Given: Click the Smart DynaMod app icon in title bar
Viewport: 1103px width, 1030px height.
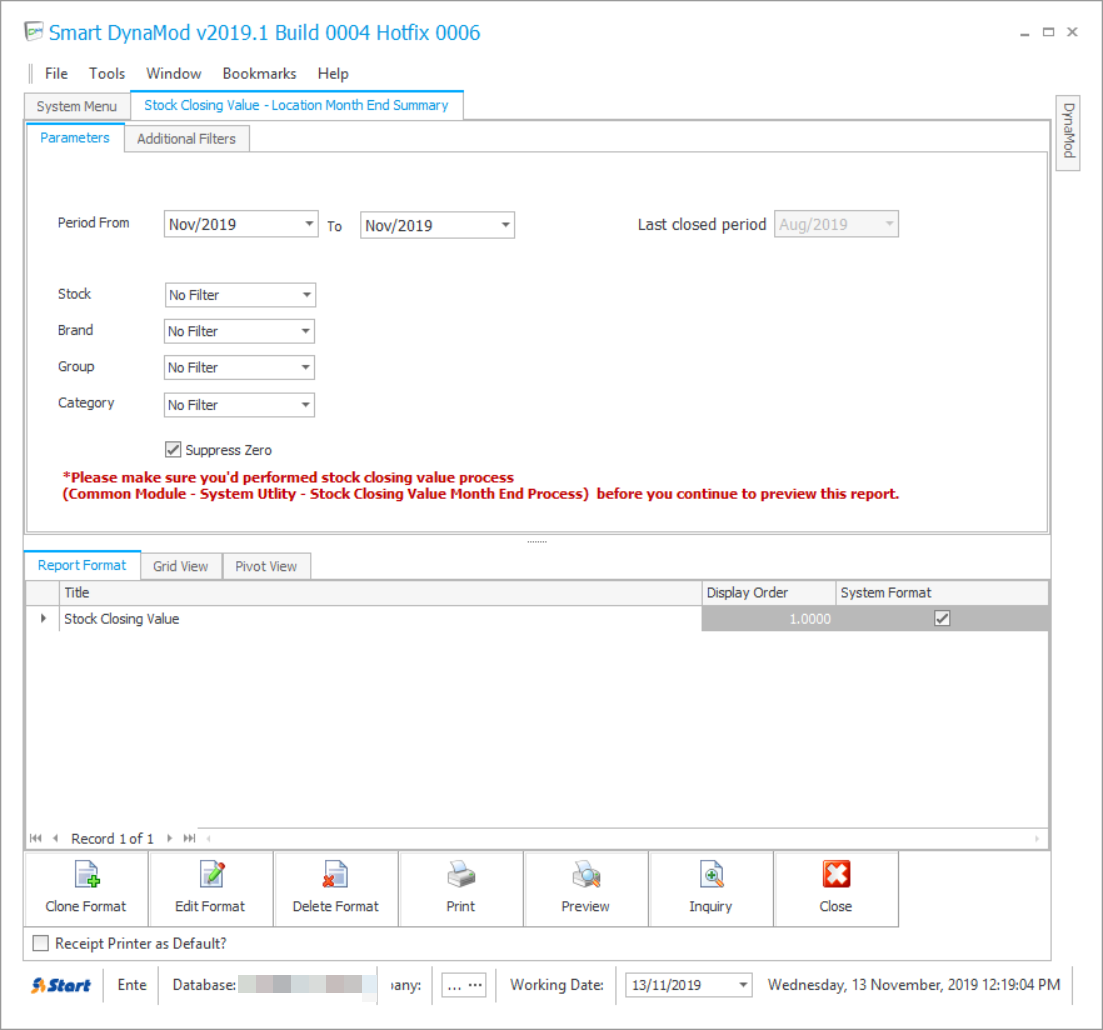Looking at the screenshot, I should 33,32.
